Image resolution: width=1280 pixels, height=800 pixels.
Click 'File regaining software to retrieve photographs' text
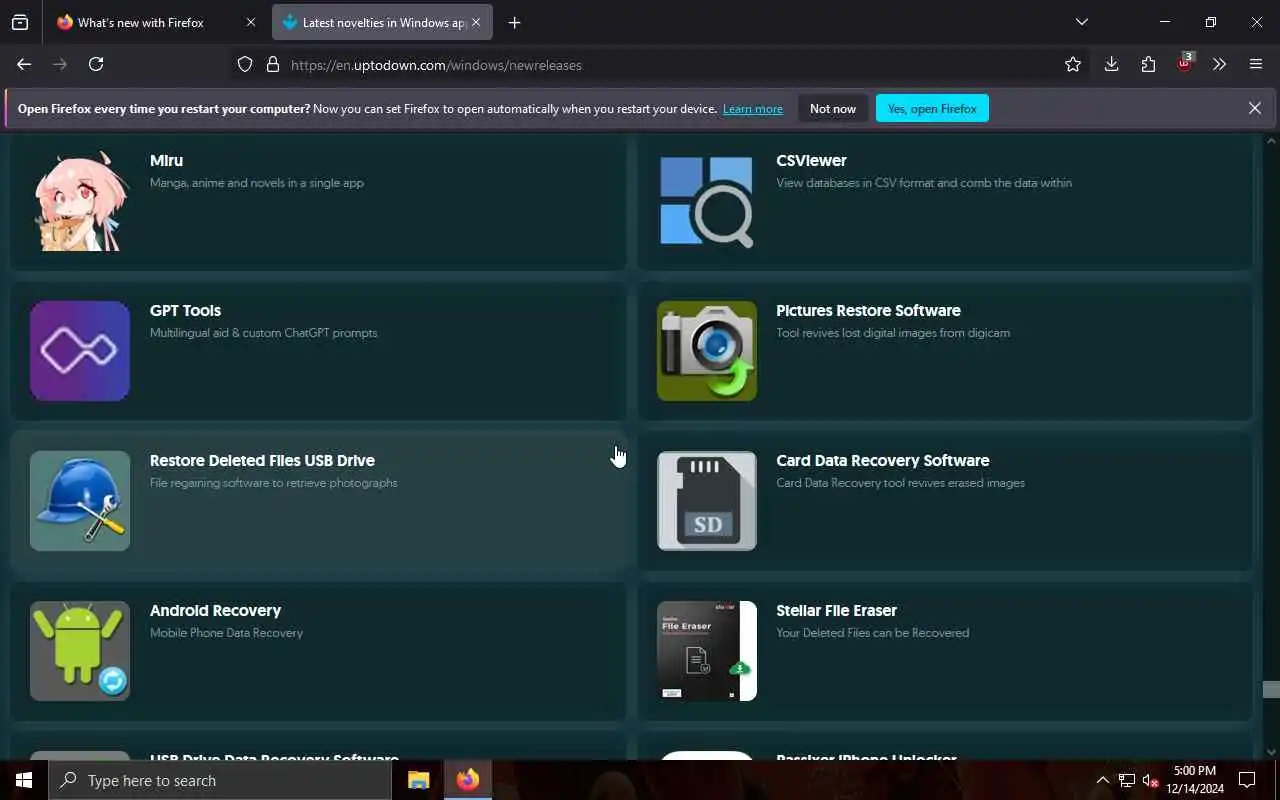pyautogui.click(x=273, y=482)
